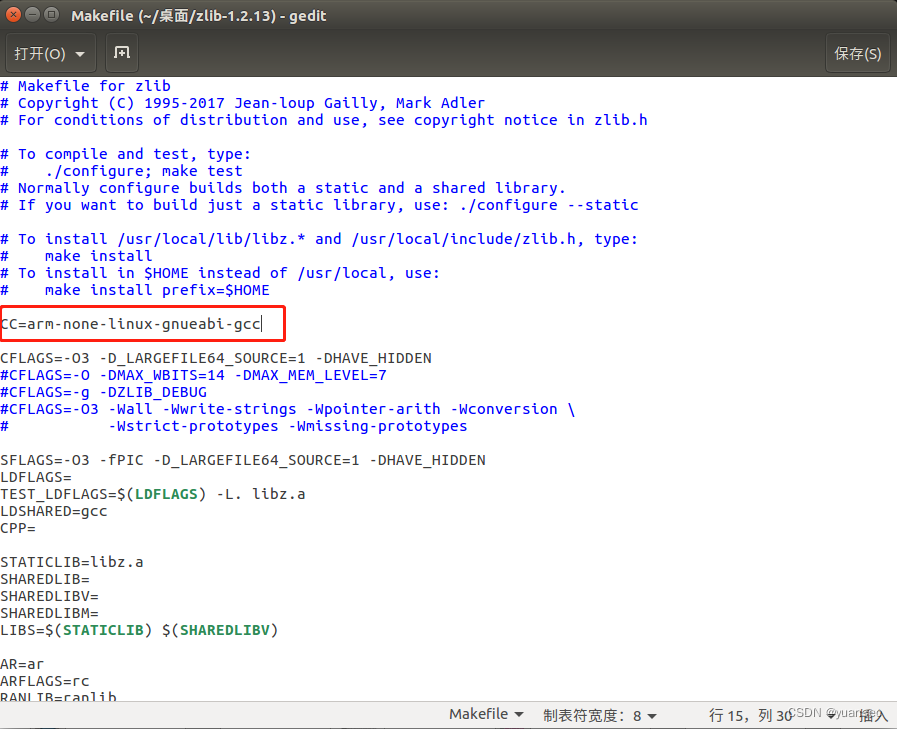Place cursor in CC=arm-none-linux-gnueabi-gcc line
The width and height of the screenshot is (897, 729).
(x=131, y=324)
